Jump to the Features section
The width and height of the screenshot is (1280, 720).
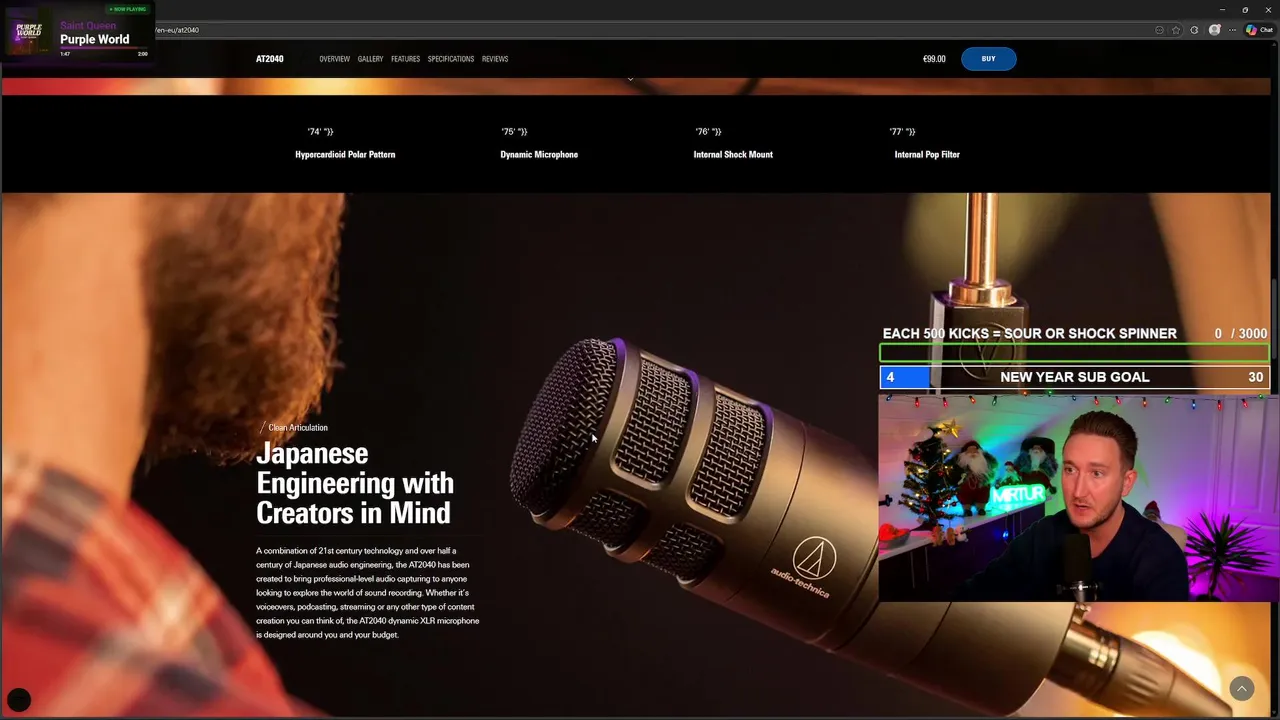pos(405,59)
